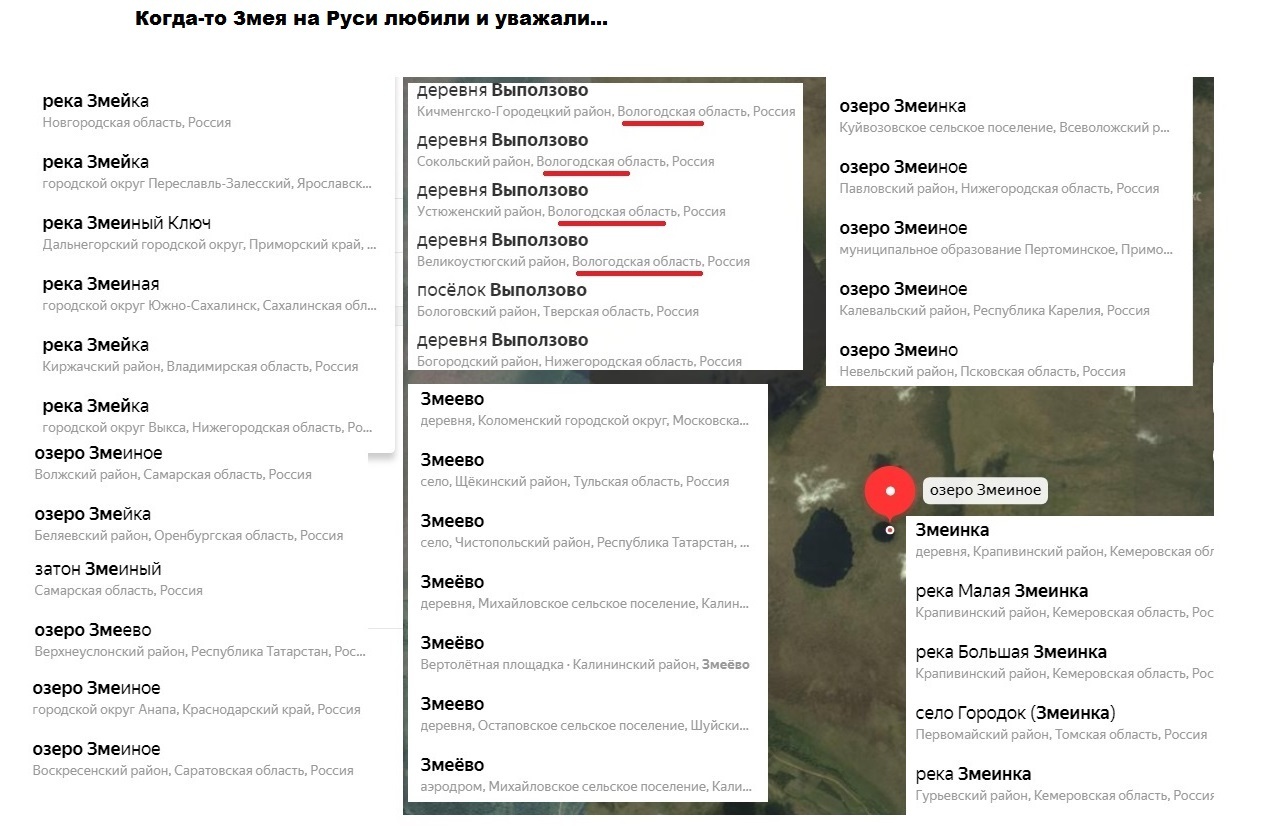Click the small dot marker below the red pin
The image size is (1274, 826).
coord(890,530)
